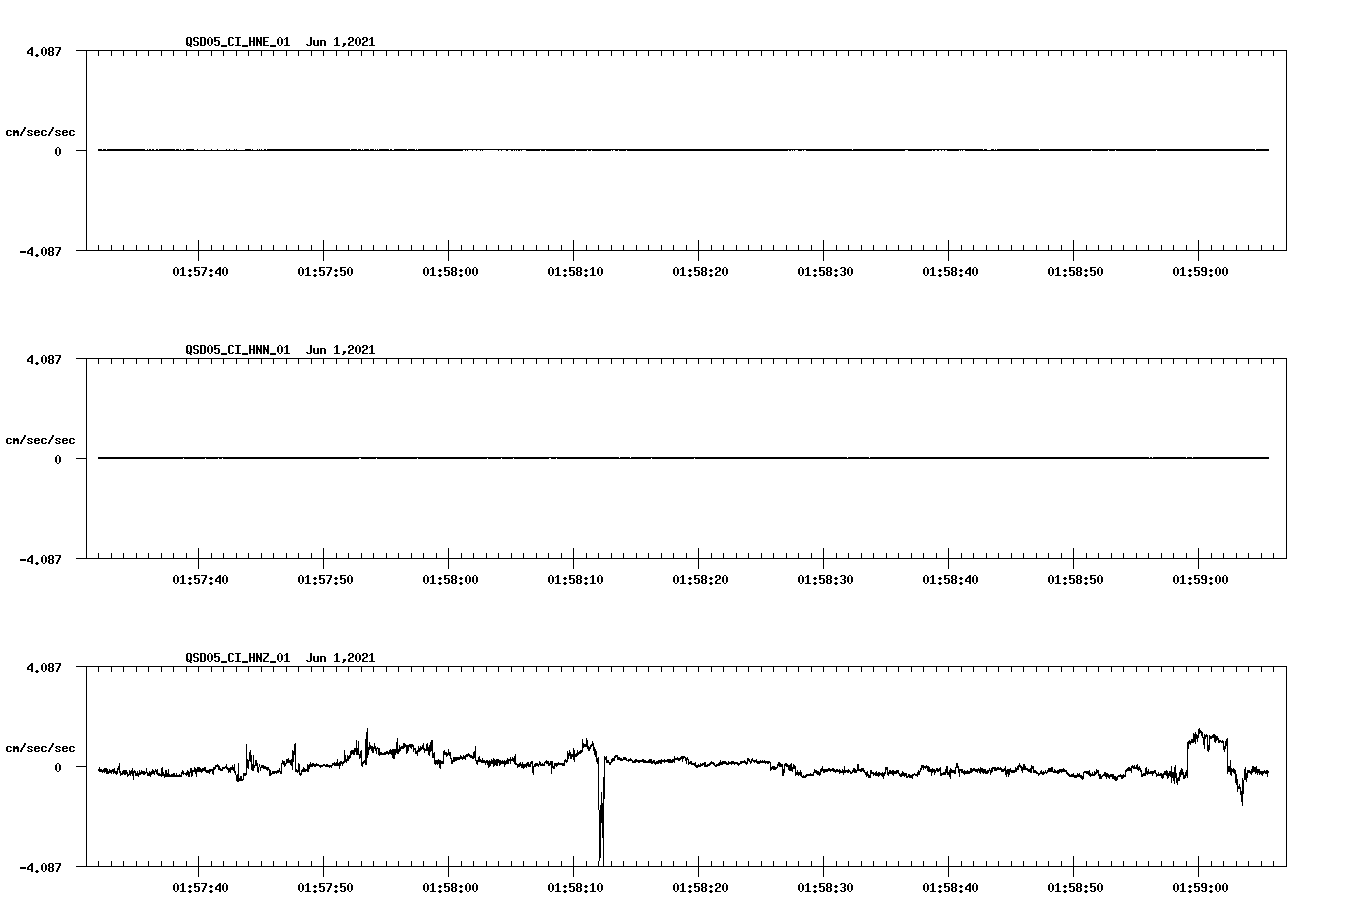Click the 01:58:50 time label on HNN plot
The width and height of the screenshot is (1358, 924).
click(1075, 580)
